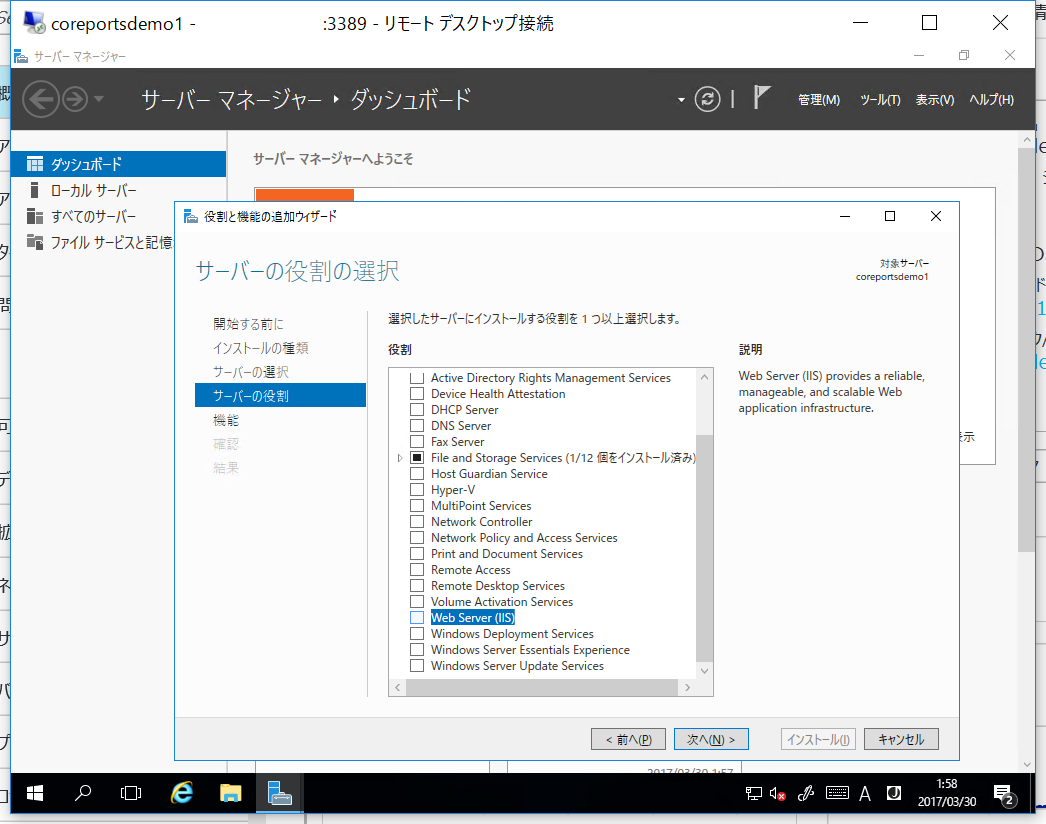Check the DHCP Server role
This screenshot has width=1046, height=824.
(417, 410)
